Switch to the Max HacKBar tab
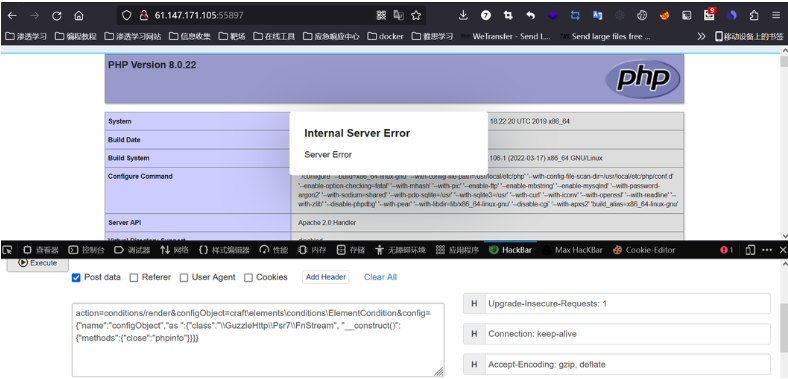The height and width of the screenshot is (379, 788). [572, 250]
